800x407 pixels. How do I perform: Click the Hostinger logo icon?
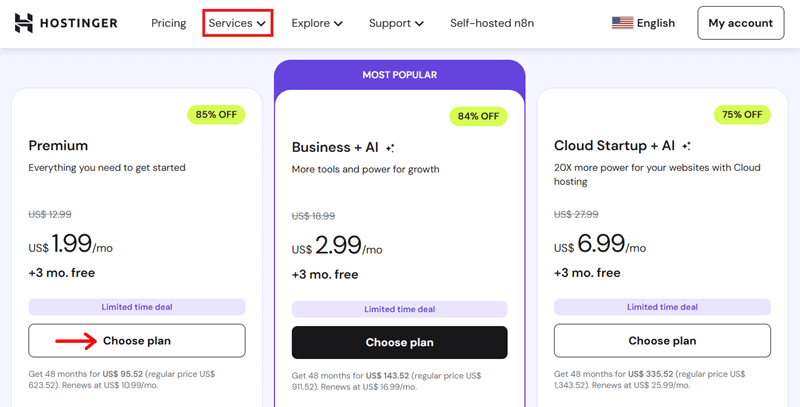click(25, 23)
